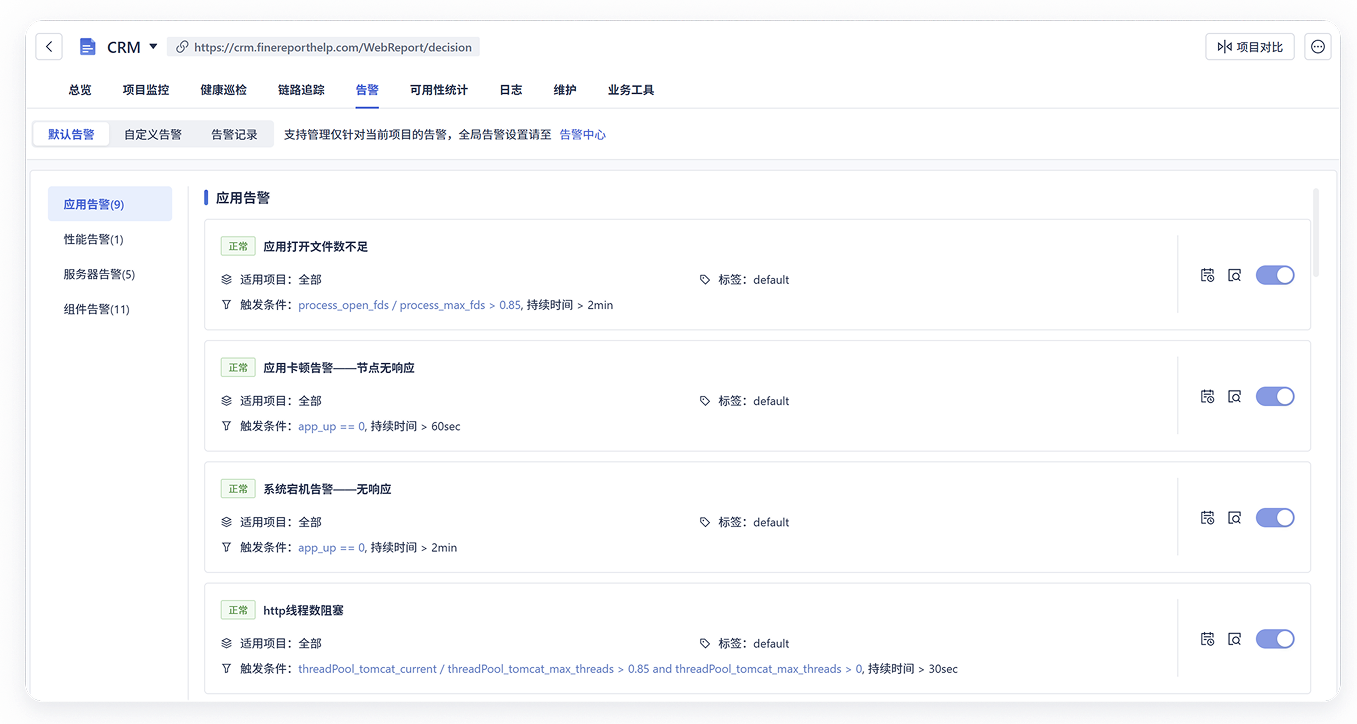Switch to the 项目监控 tab
Image resolution: width=1357 pixels, height=724 pixels.
click(146, 90)
